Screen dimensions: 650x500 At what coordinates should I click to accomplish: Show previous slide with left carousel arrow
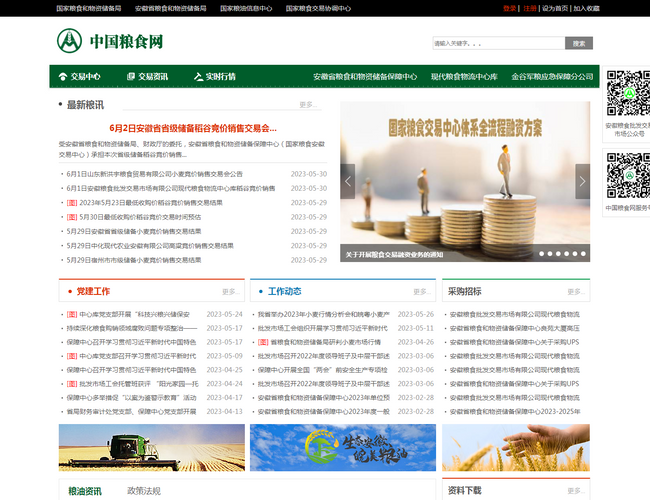point(347,181)
